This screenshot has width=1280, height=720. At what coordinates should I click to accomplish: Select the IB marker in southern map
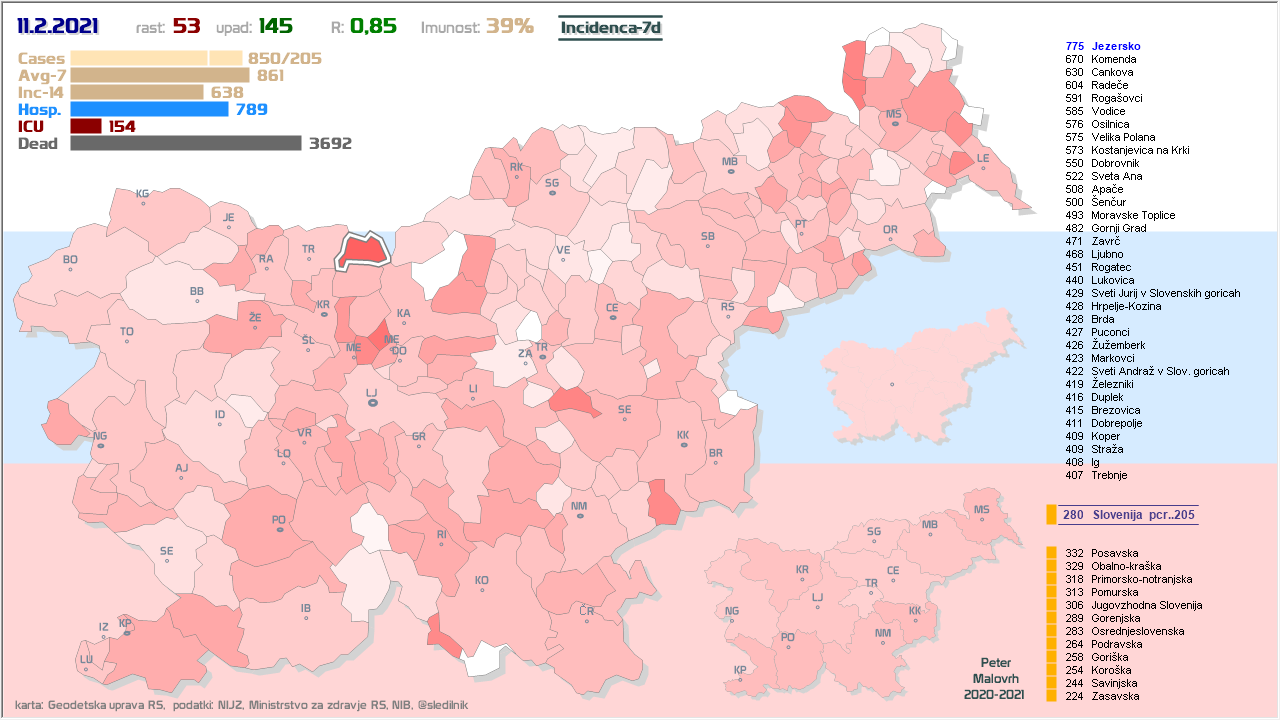306,617
